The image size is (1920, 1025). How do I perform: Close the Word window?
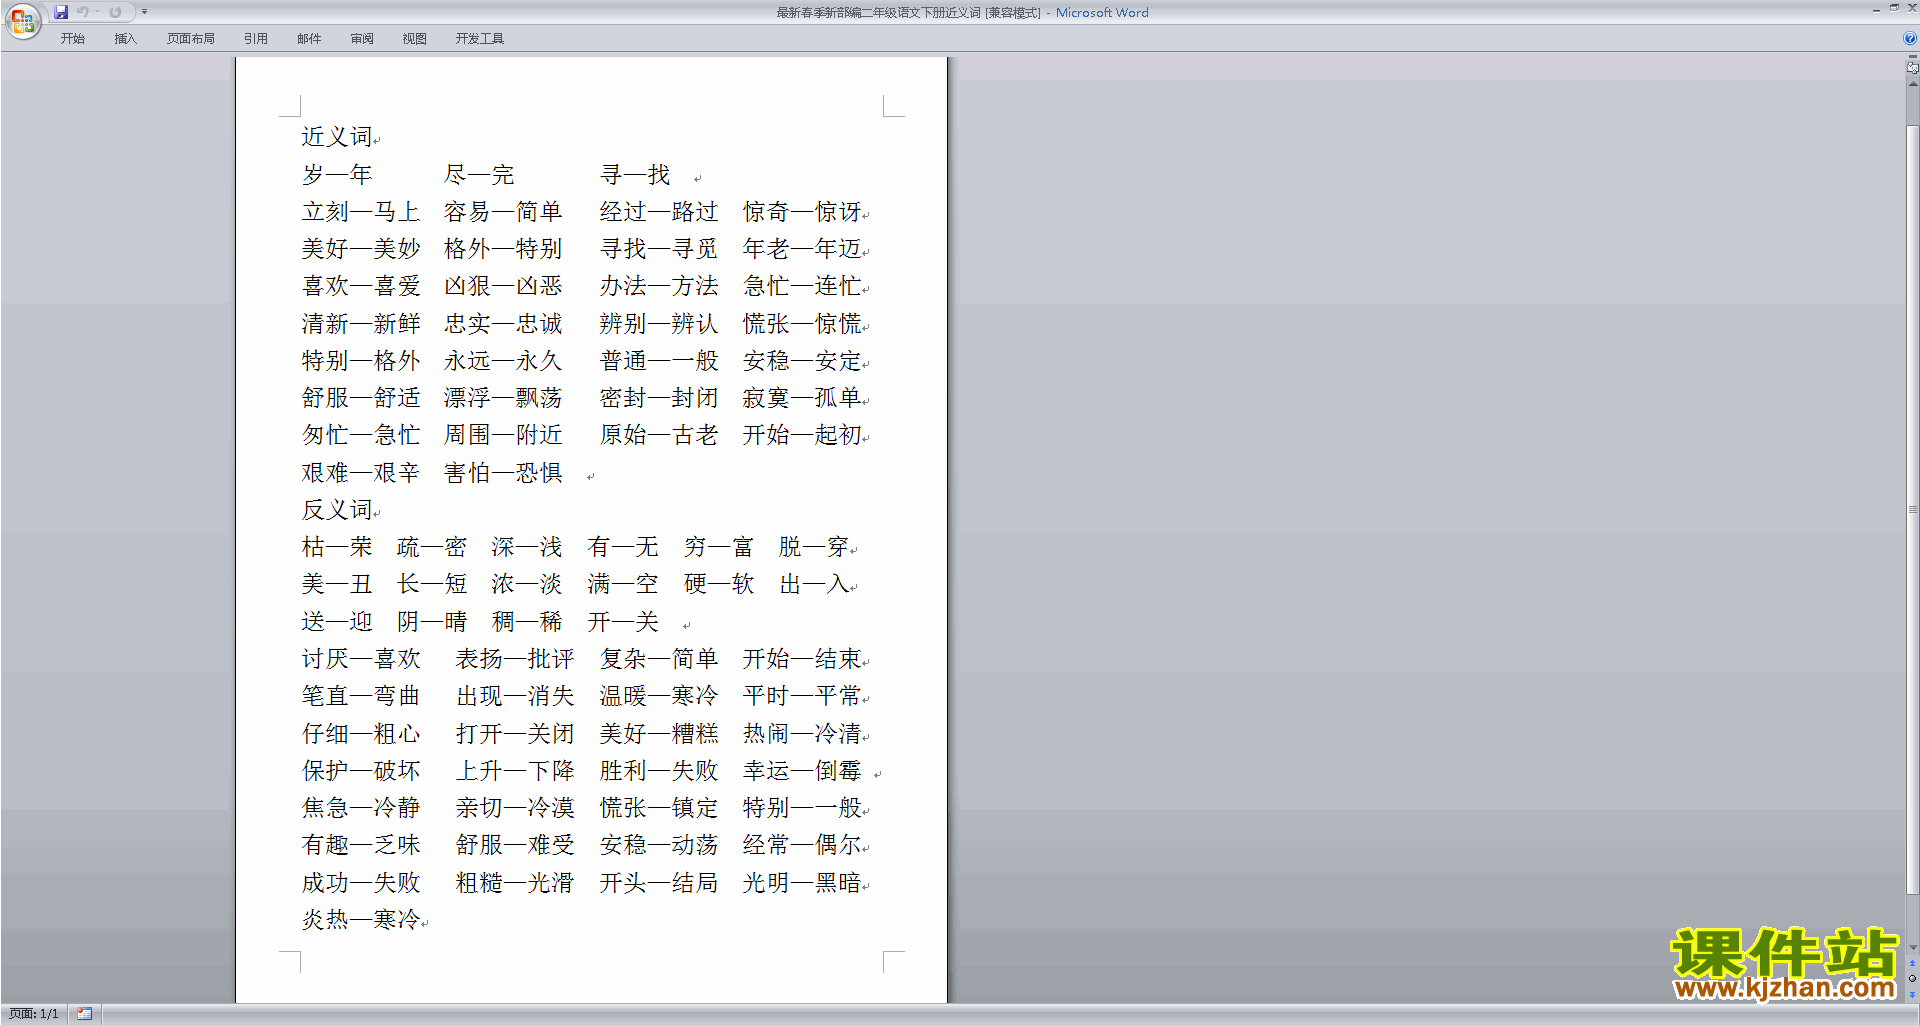pos(1911,9)
